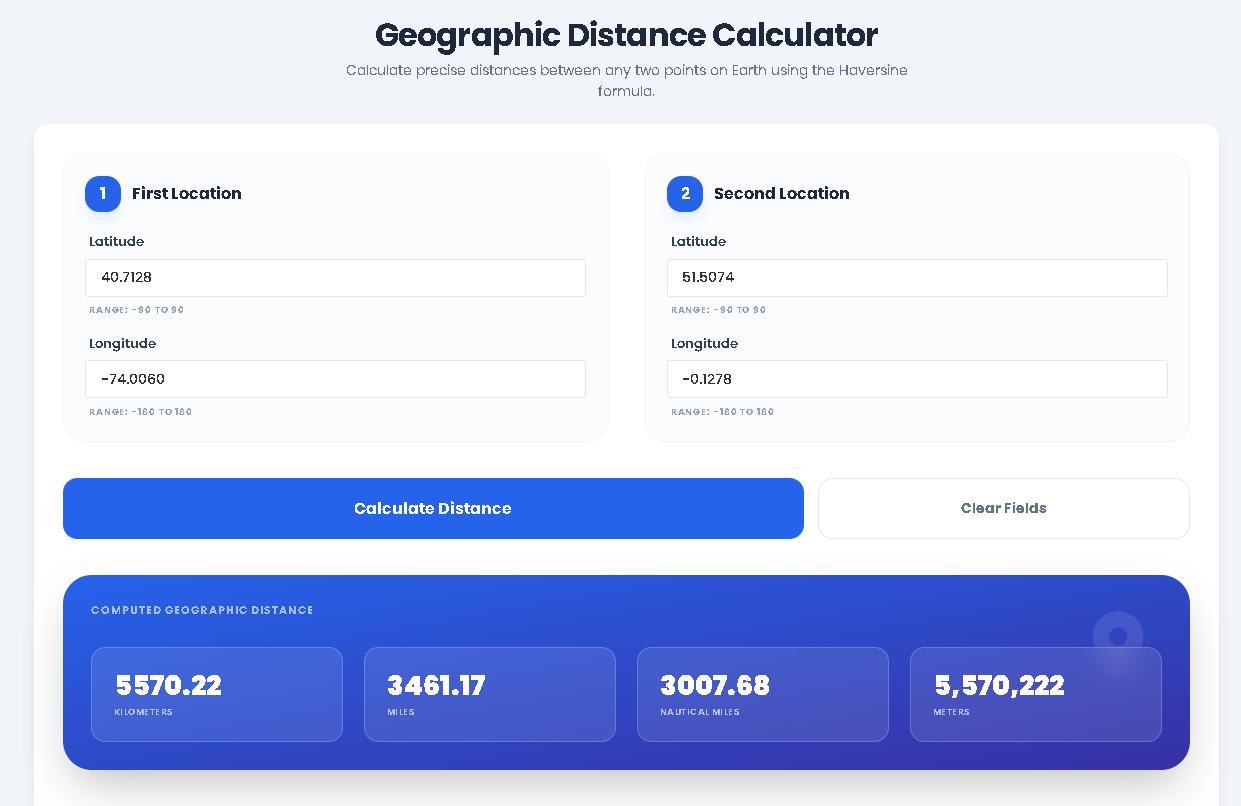Click the First Location card header
Screen dimensions: 1241x806
[186, 193]
